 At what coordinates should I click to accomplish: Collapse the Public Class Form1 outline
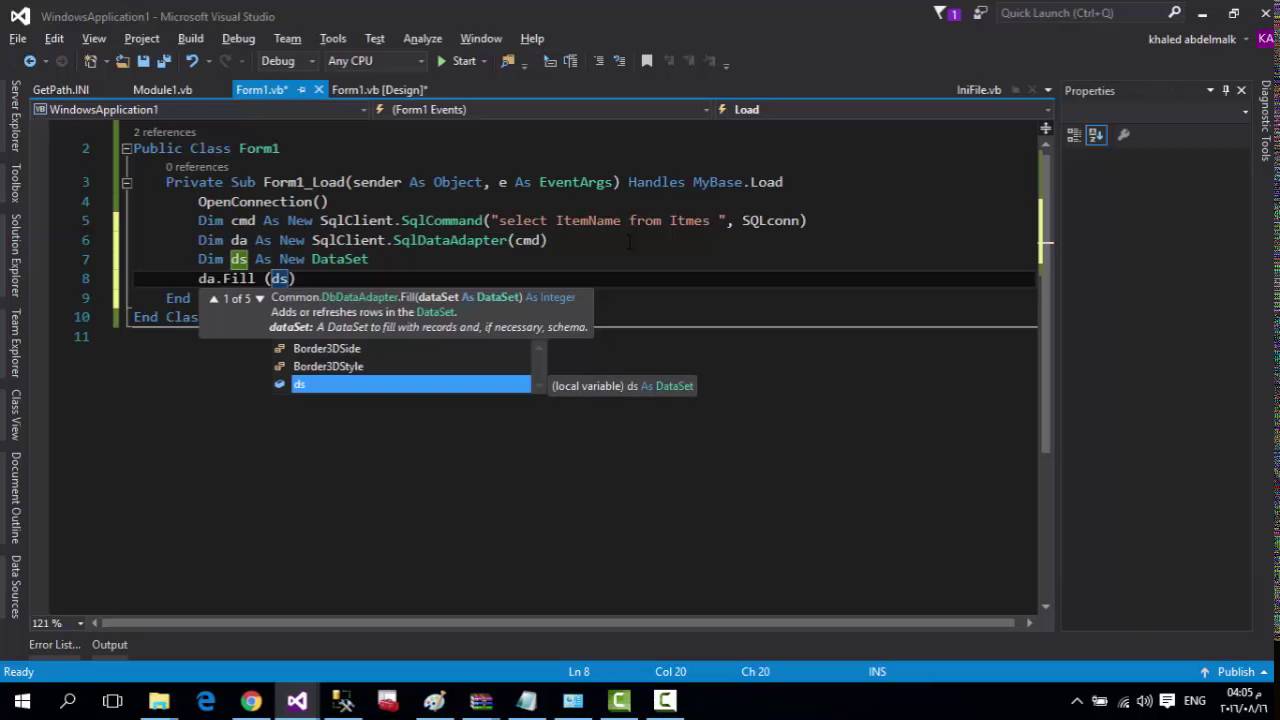126,149
